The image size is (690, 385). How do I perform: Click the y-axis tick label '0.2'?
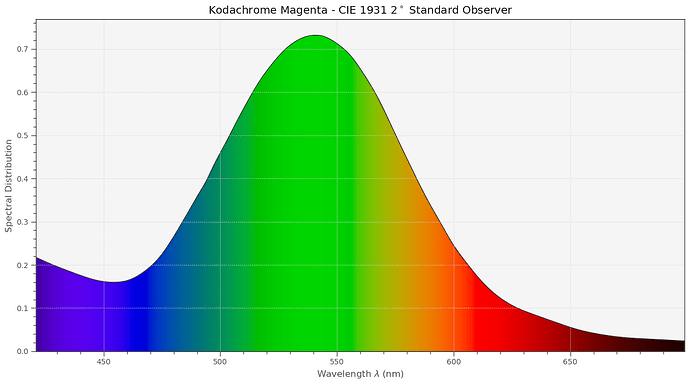point(22,265)
